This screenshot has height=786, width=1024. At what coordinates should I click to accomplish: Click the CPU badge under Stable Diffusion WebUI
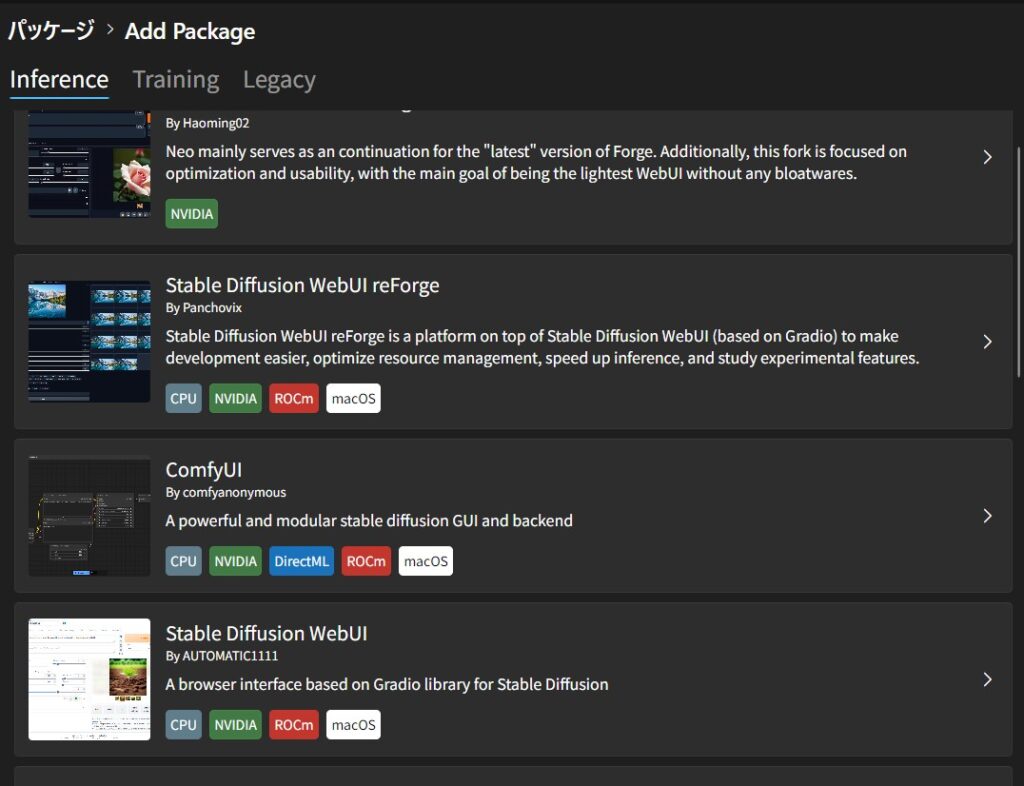183,725
